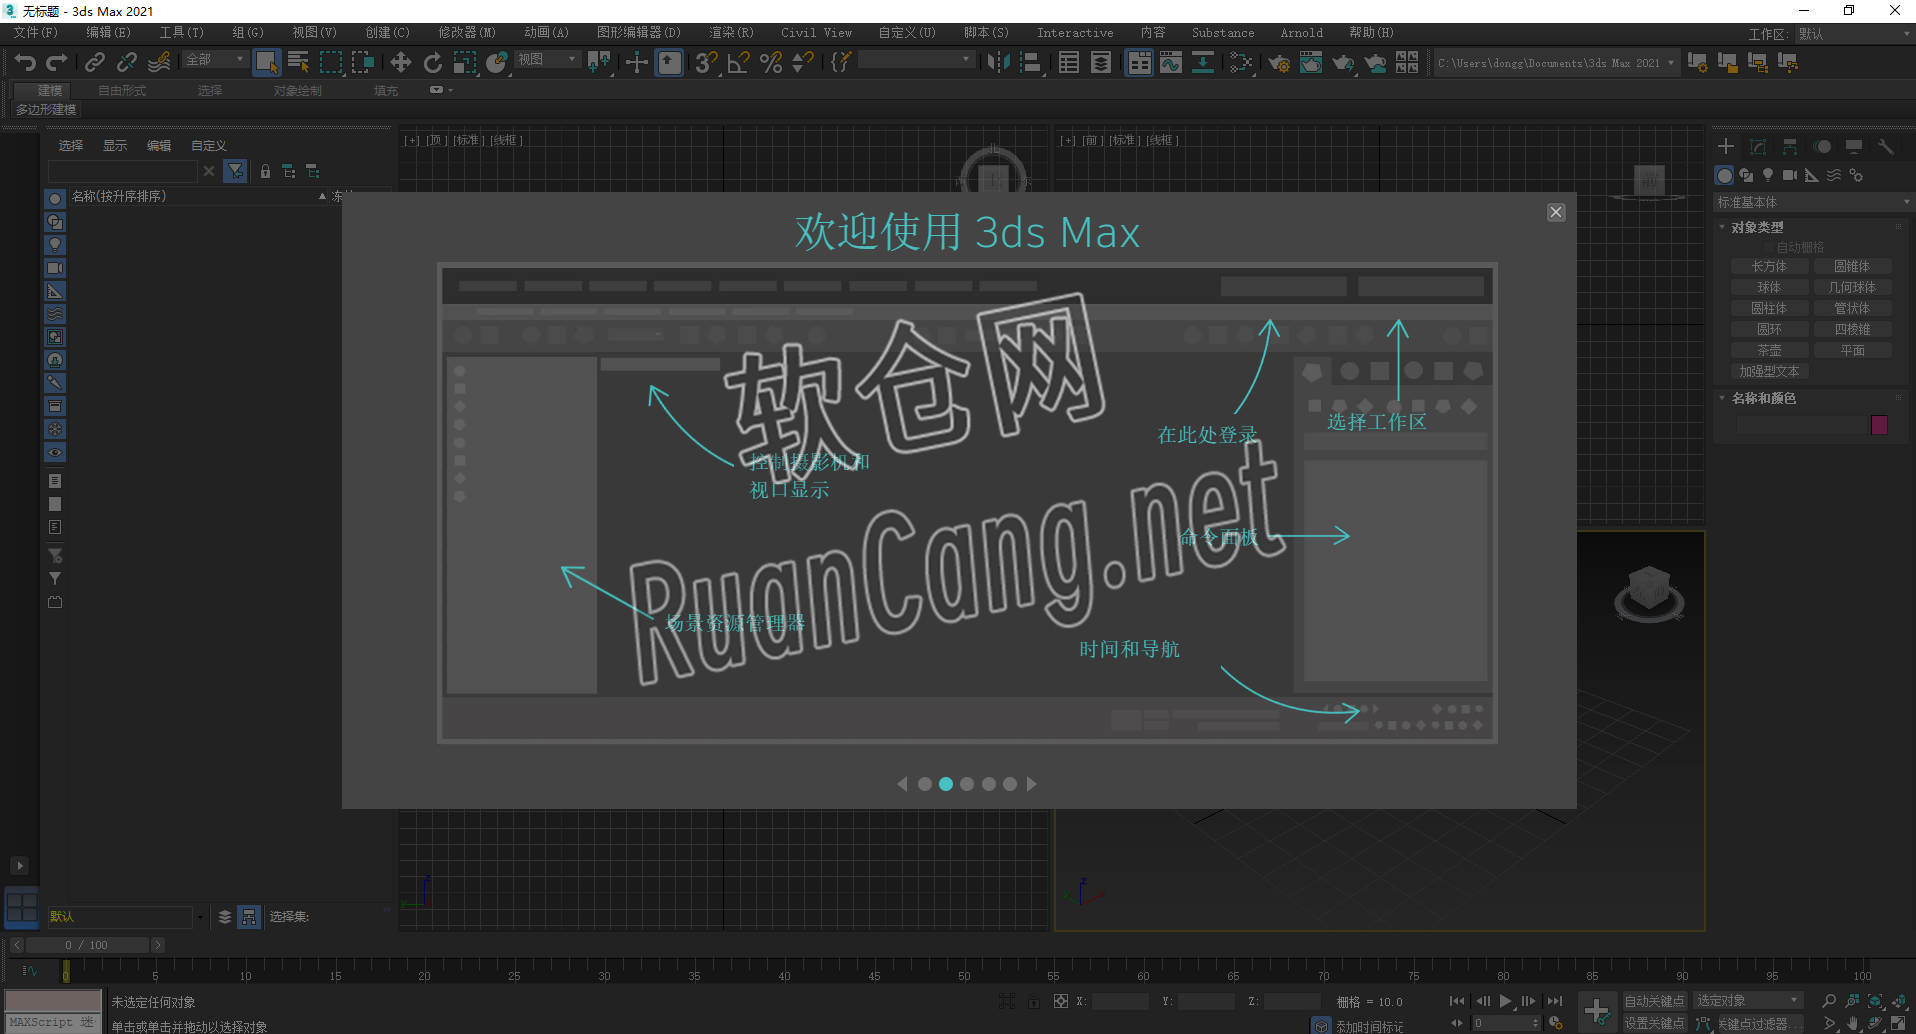Click the 球体 sphere button
The width and height of the screenshot is (1916, 1034).
(x=1769, y=288)
